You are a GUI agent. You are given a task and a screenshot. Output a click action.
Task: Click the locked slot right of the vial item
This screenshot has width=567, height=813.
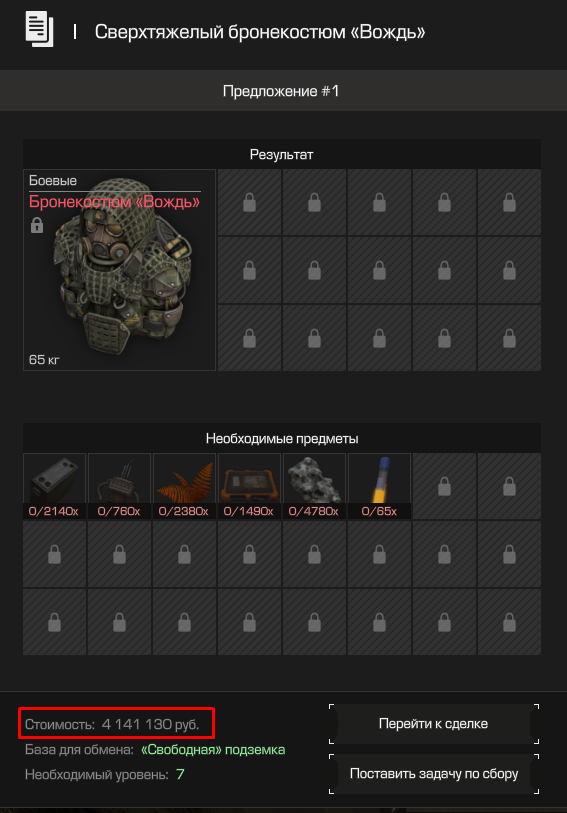(444, 486)
